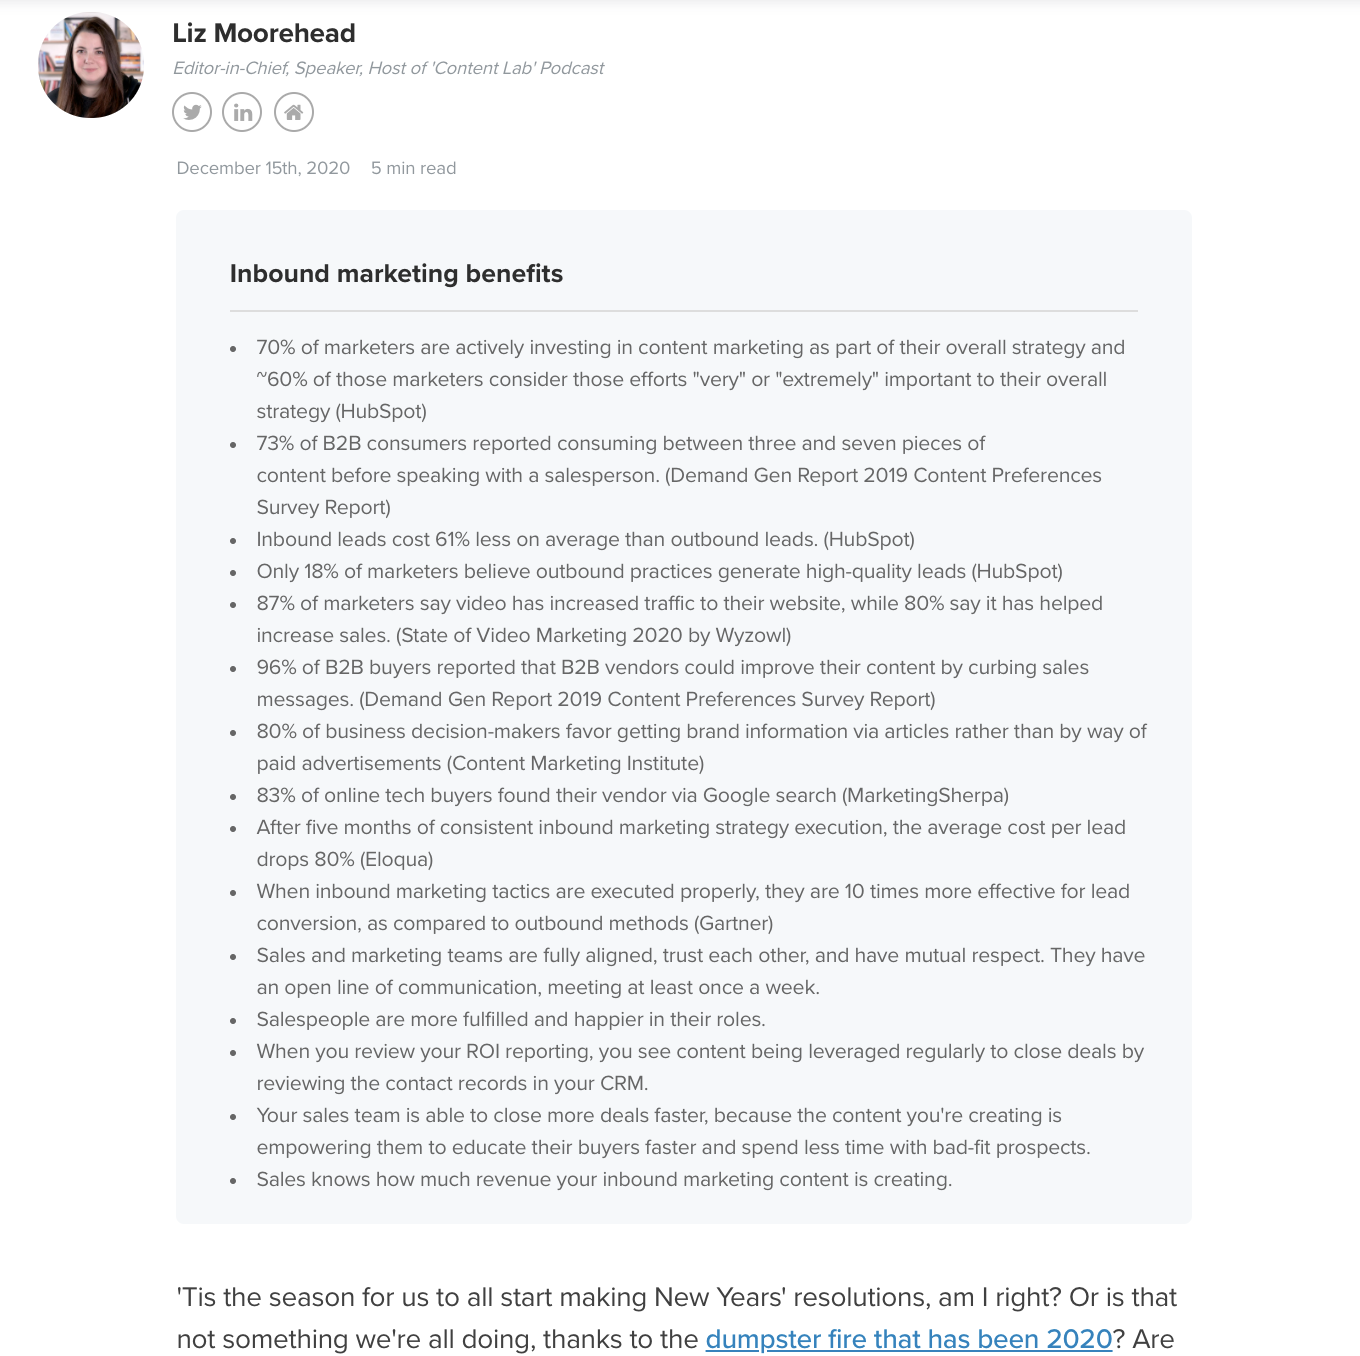Click the 83% of online tech buyers bullet

tap(633, 795)
